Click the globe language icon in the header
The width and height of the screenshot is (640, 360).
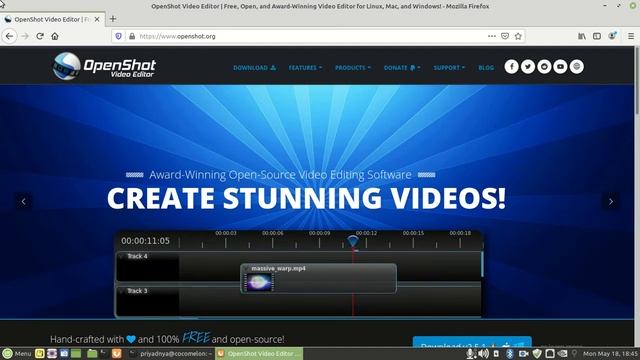577,67
